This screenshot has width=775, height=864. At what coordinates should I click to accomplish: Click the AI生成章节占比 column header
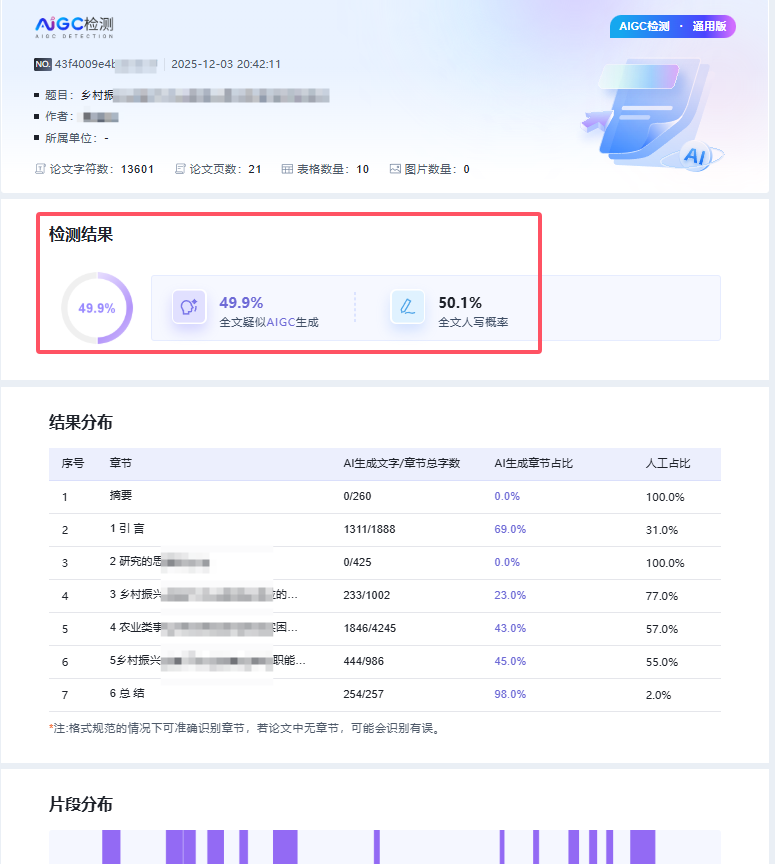pos(534,463)
